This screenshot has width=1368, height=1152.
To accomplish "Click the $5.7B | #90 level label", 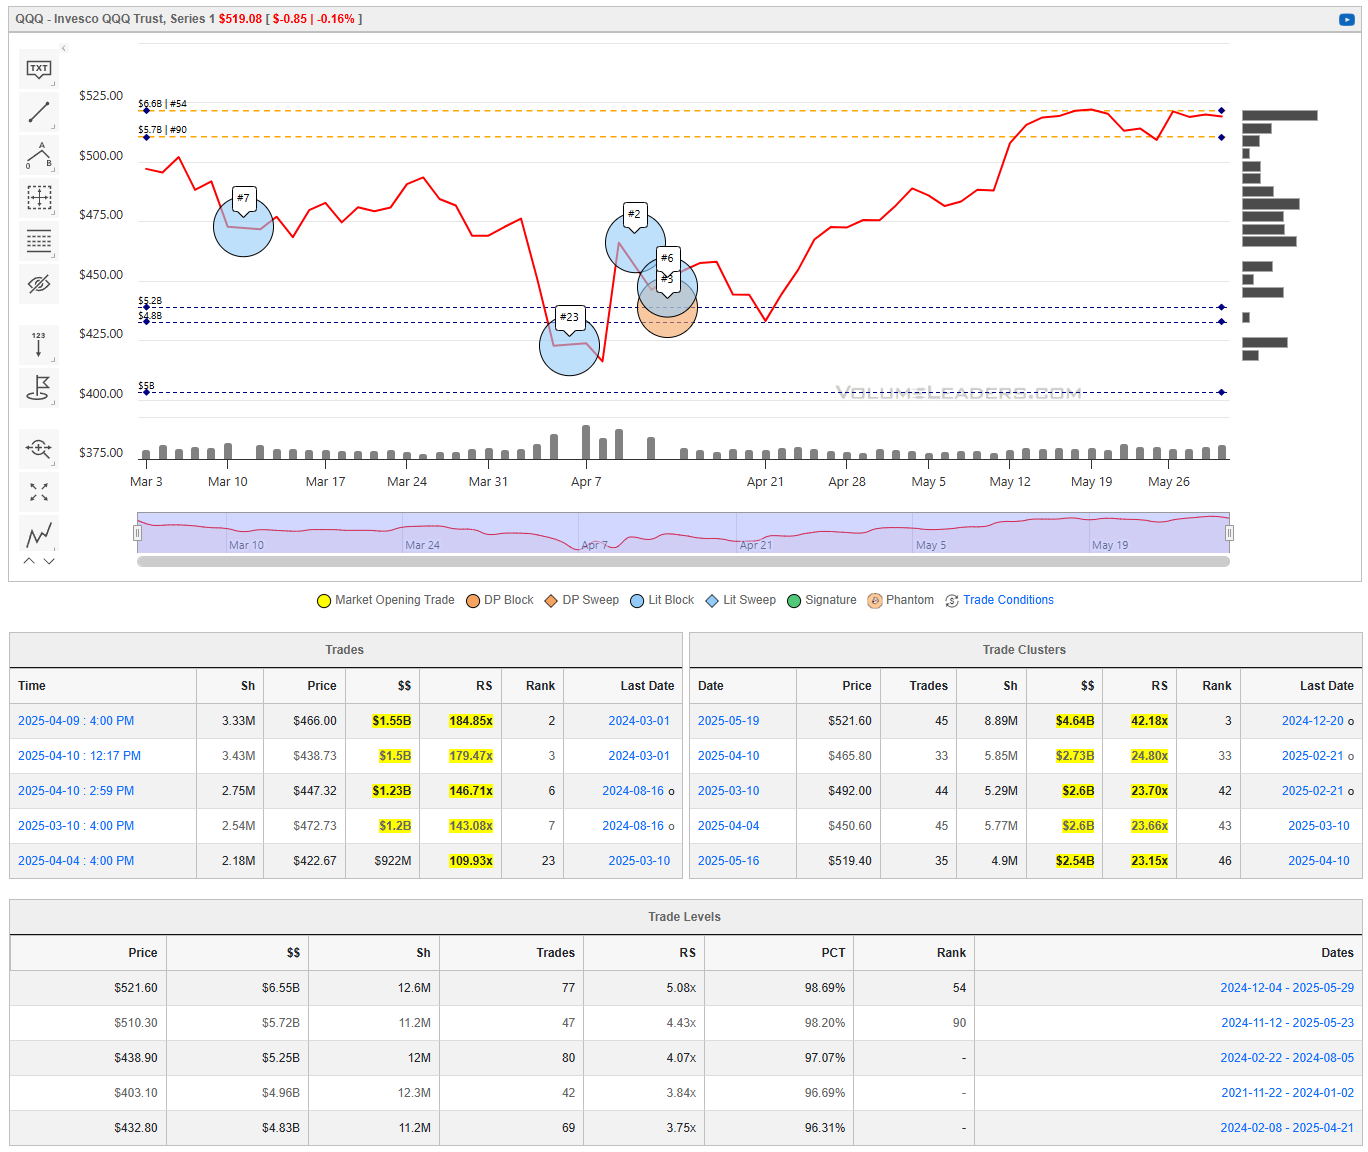I will pos(162,130).
